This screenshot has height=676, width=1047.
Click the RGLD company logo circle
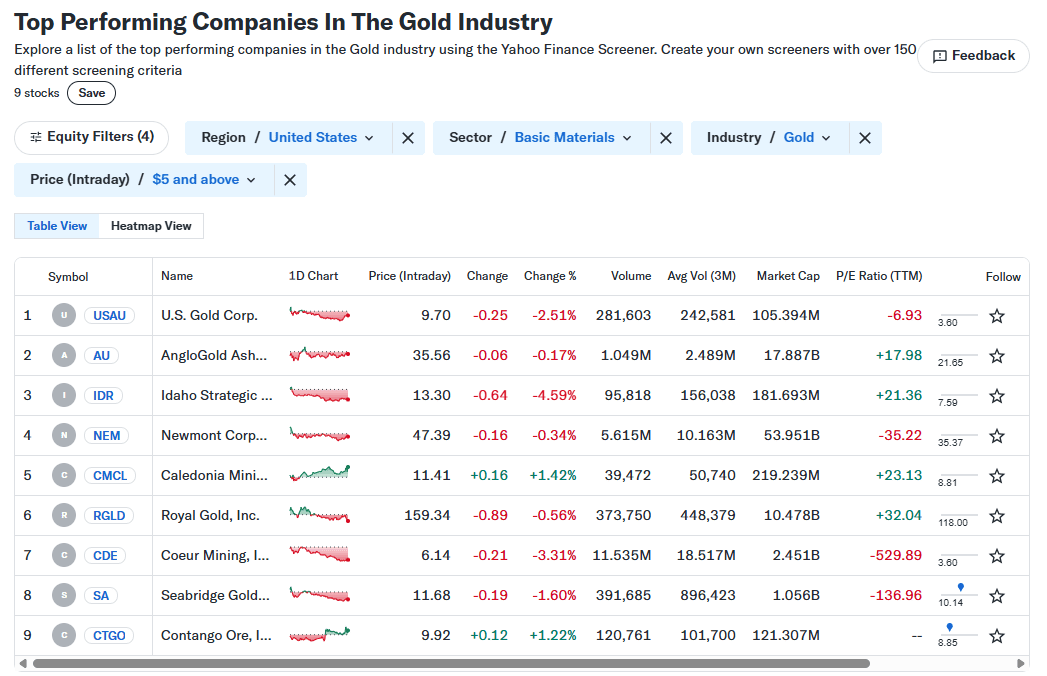click(64, 516)
